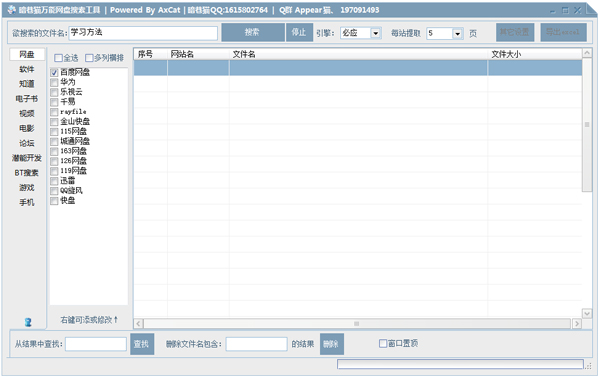
Task: Click the small user icon under sidebar
Action: tap(28, 322)
